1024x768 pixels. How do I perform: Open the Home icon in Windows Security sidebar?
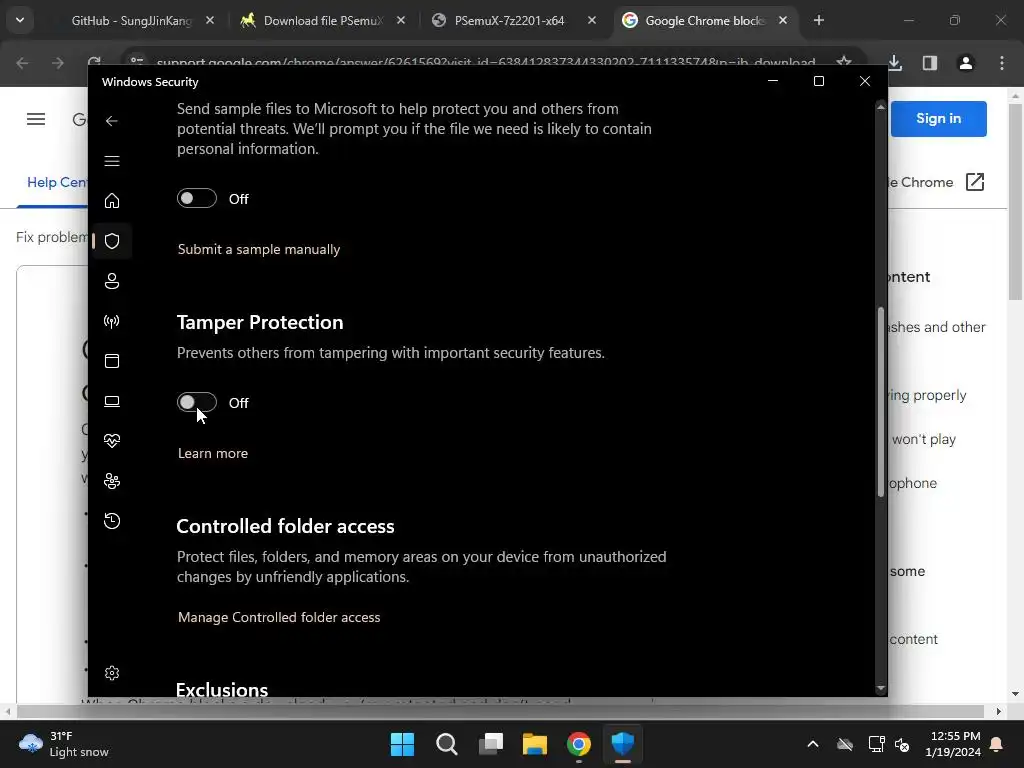point(112,200)
